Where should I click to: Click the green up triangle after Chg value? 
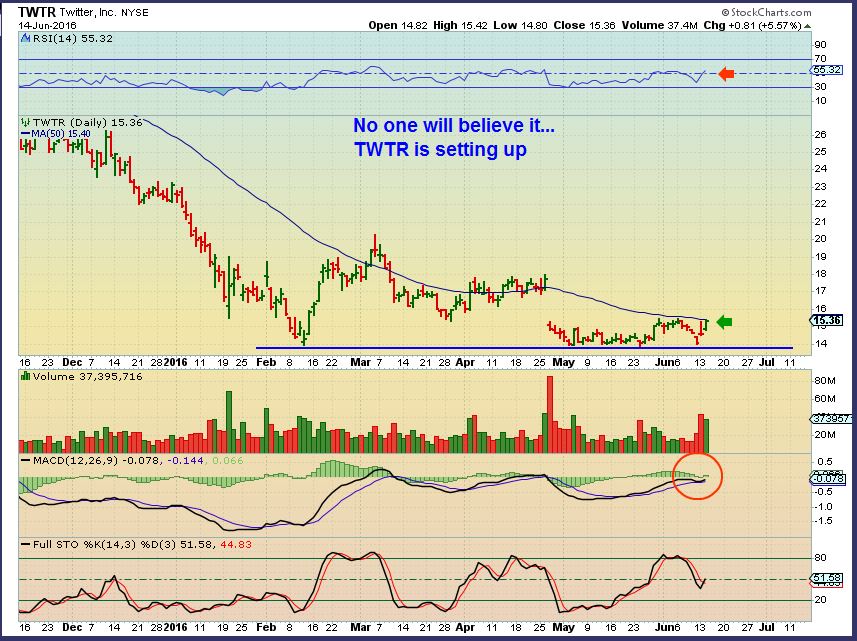point(807,26)
